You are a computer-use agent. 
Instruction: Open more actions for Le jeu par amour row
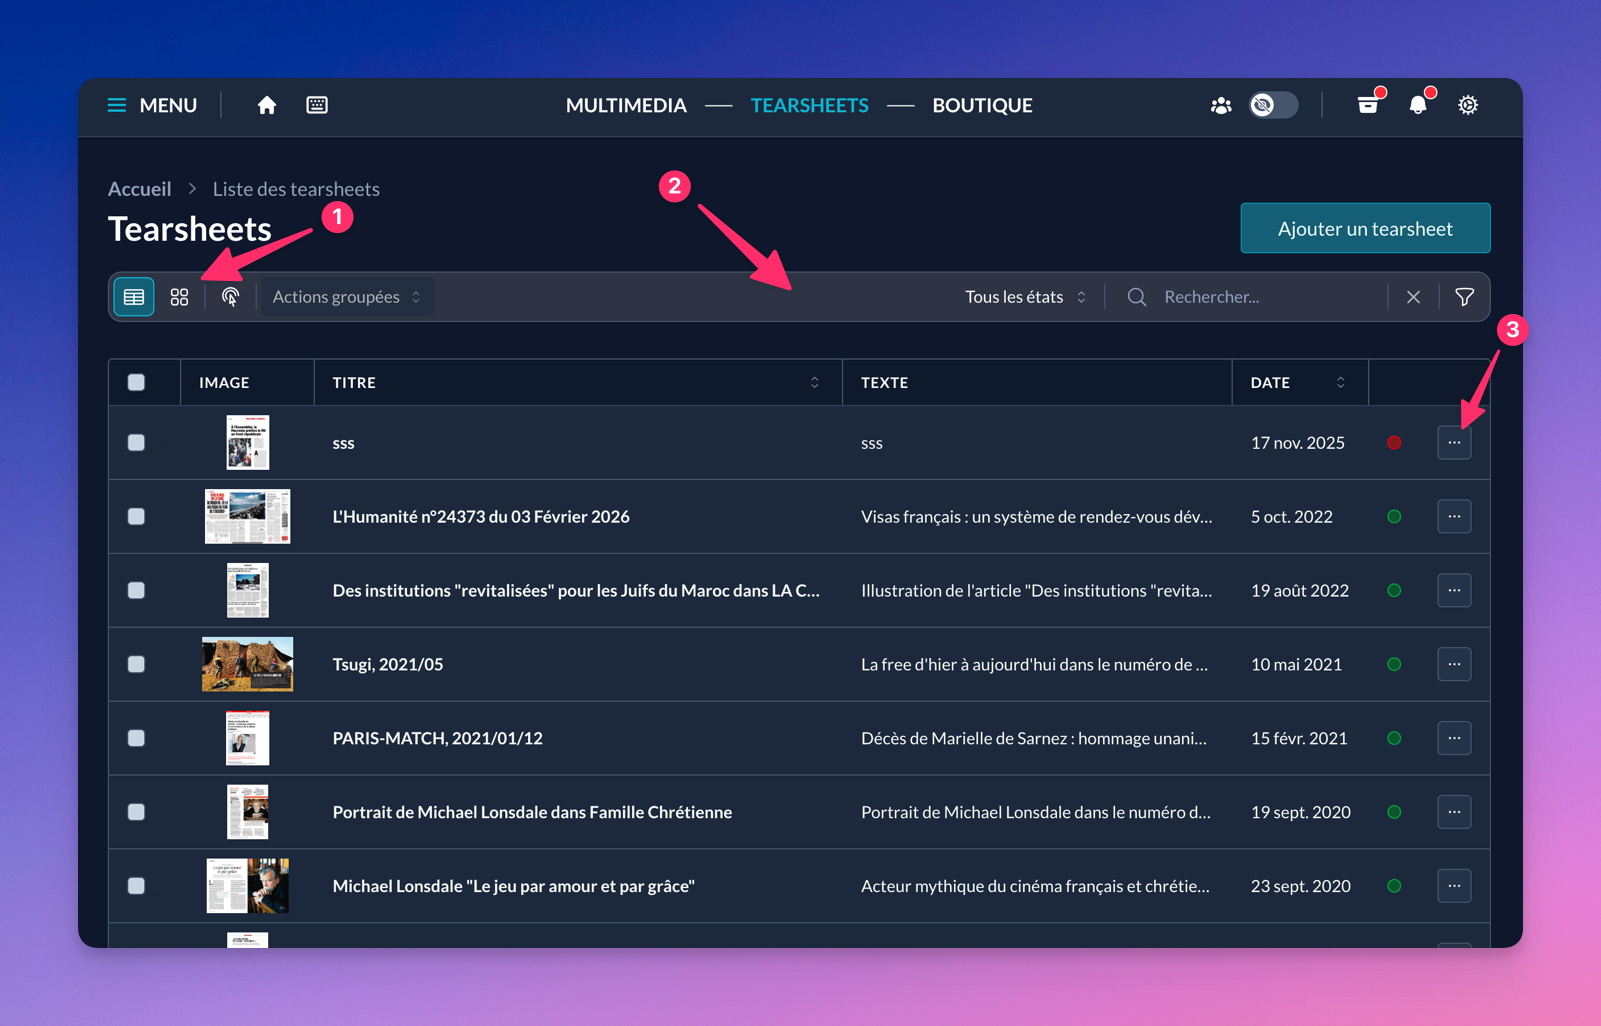pyautogui.click(x=1454, y=886)
